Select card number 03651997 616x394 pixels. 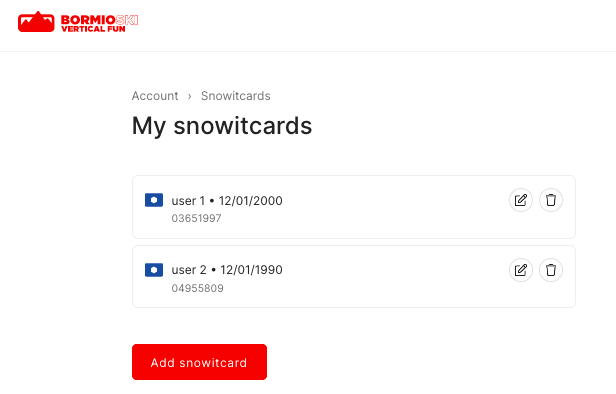pos(196,218)
